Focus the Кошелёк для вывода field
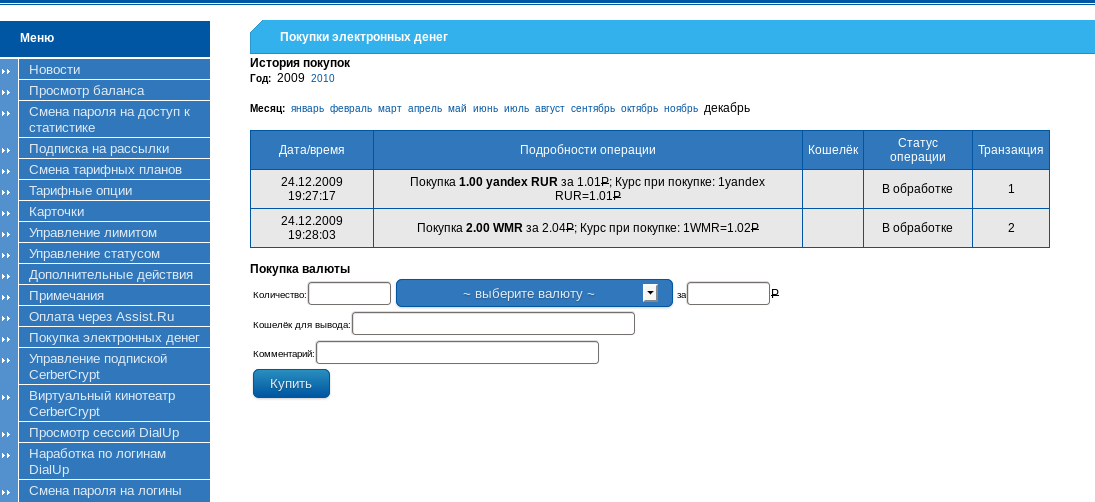The image size is (1095, 502). [x=493, y=324]
